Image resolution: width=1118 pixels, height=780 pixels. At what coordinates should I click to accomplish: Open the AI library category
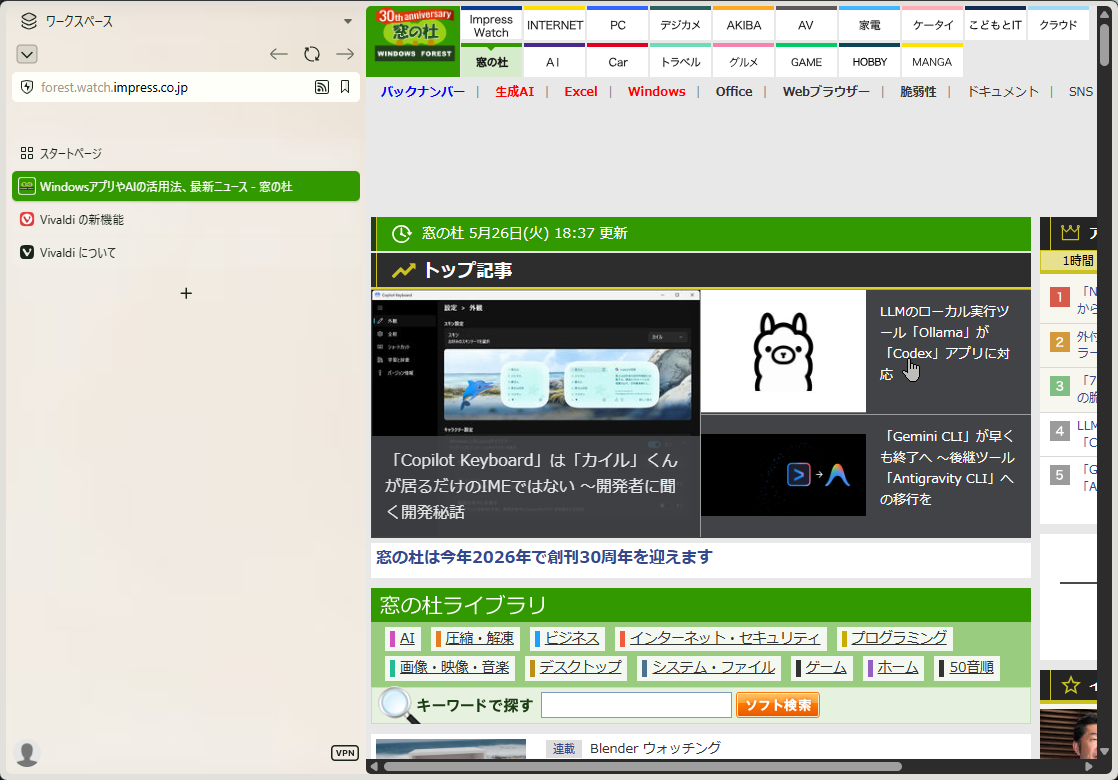401,638
